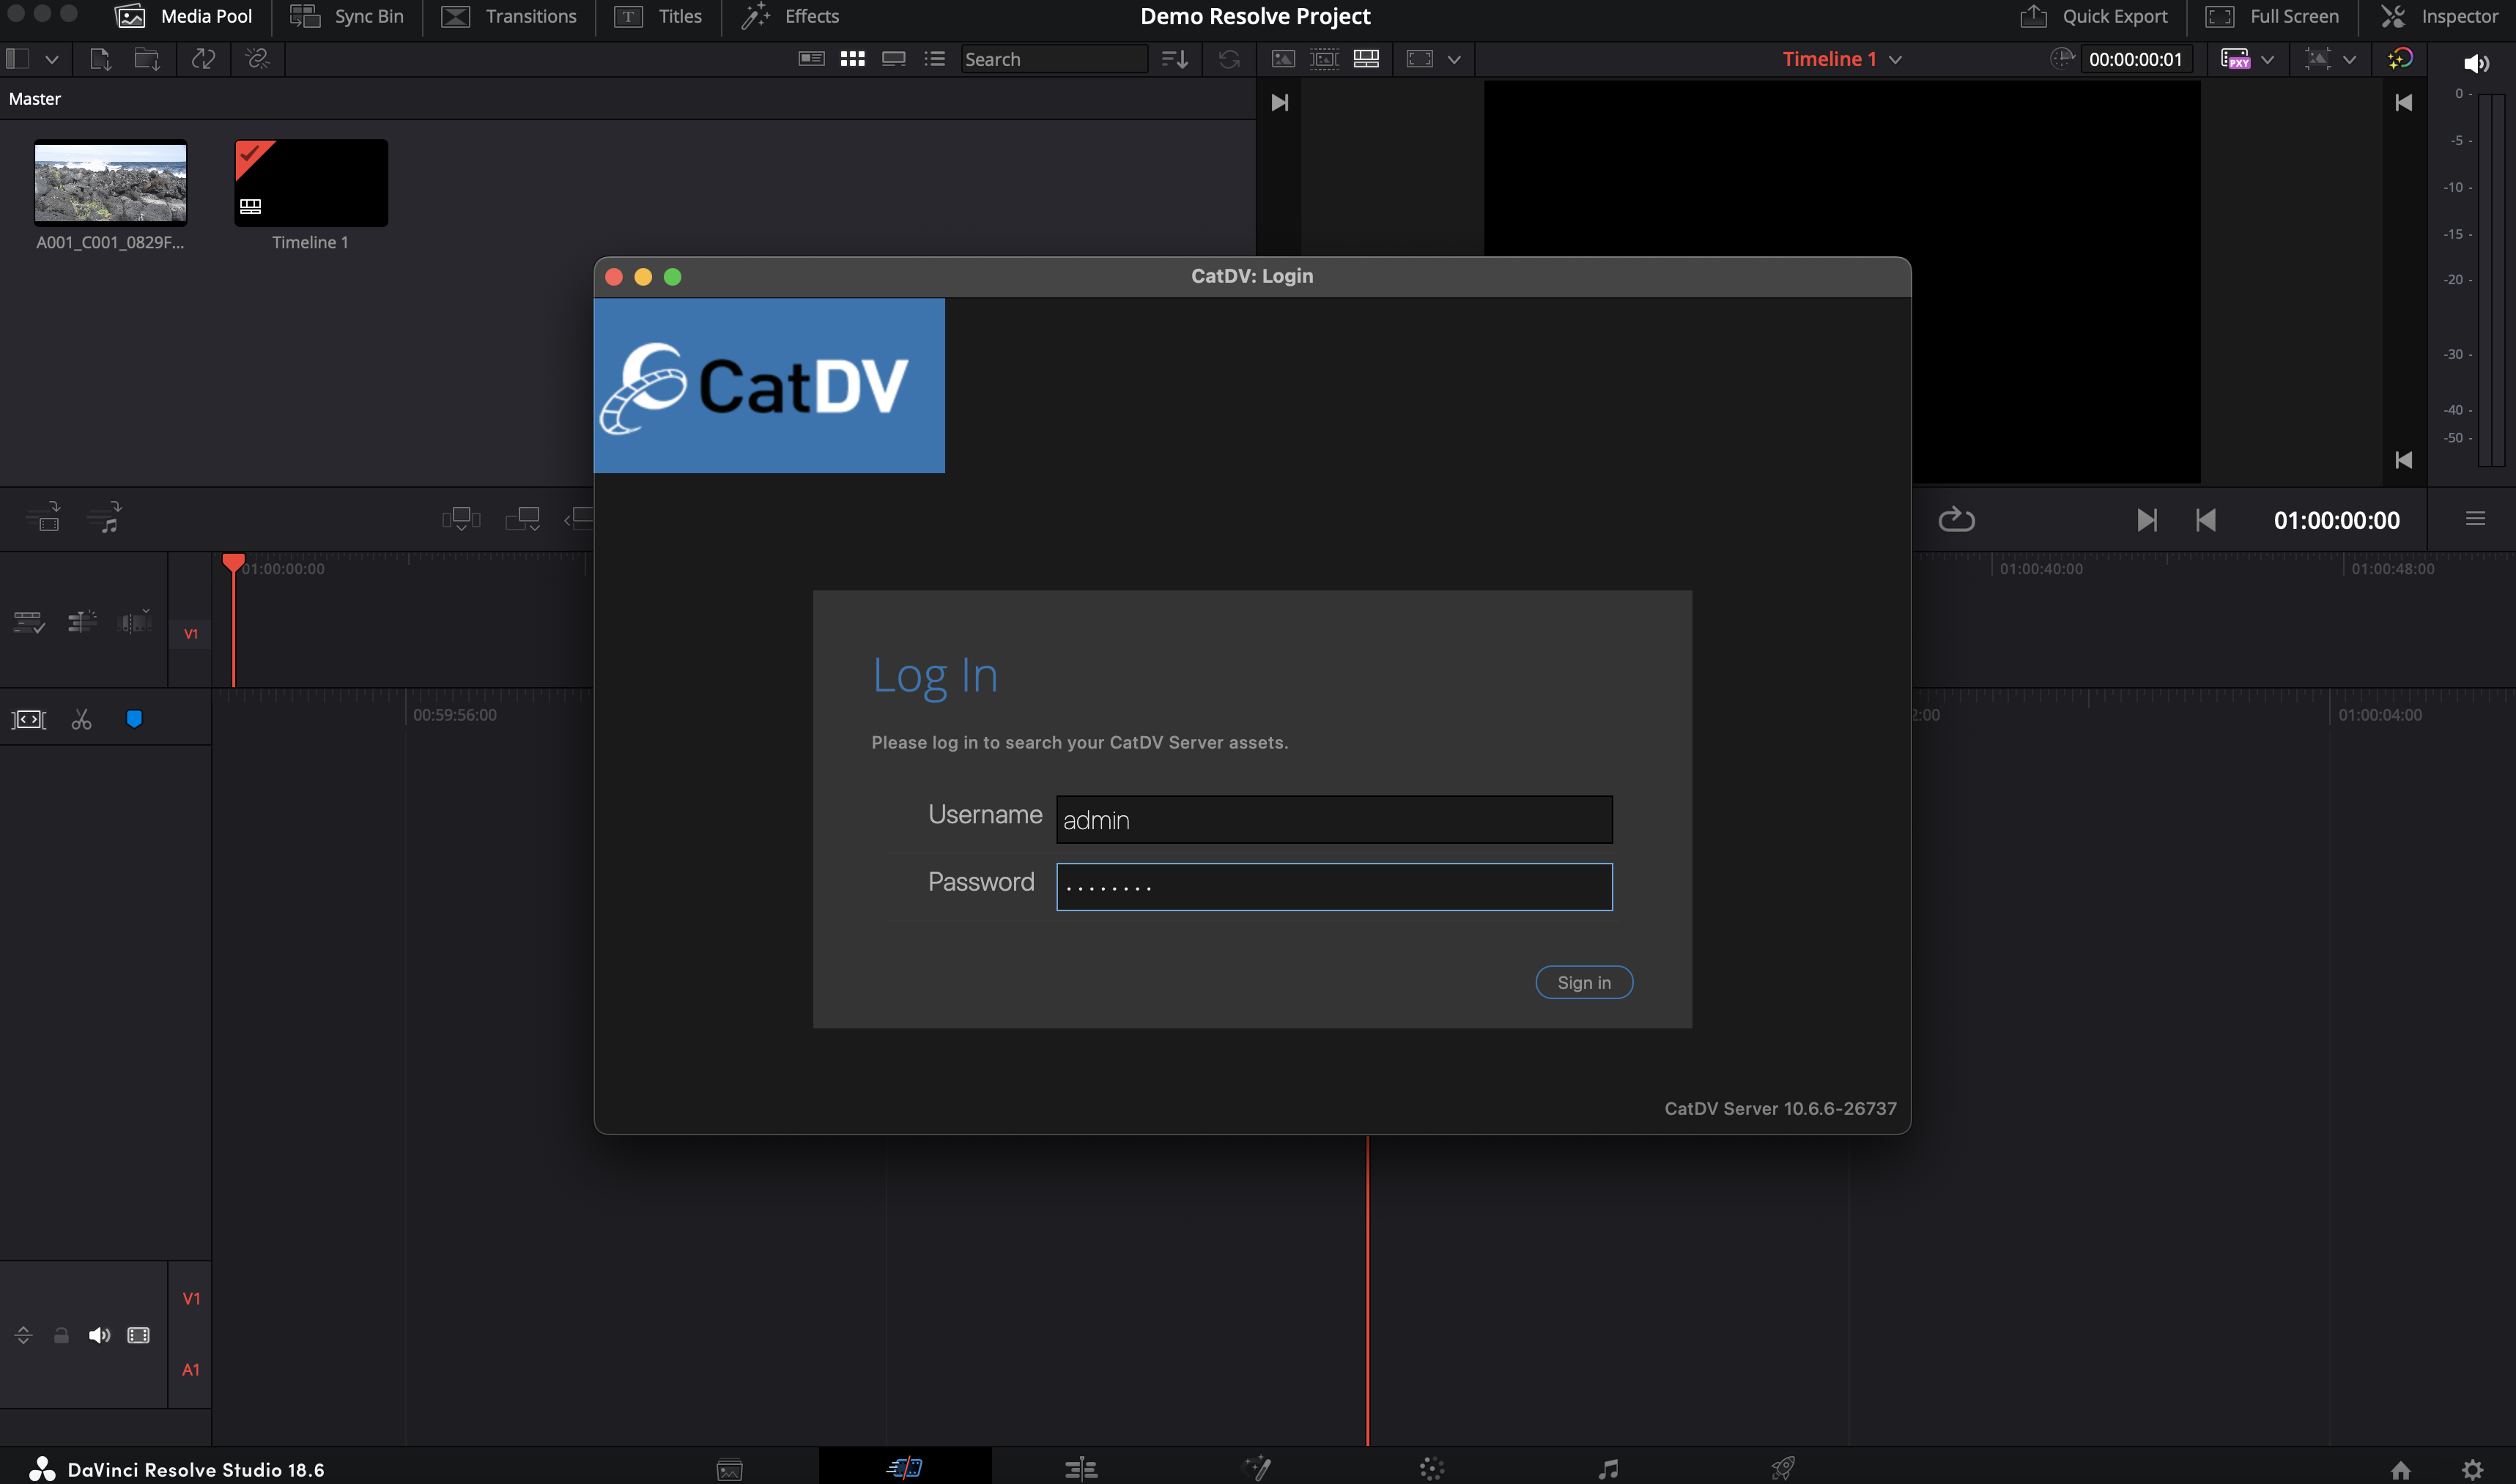Open the Deliver rocket page icon
This screenshot has width=2516, height=1484.
[1783, 1467]
